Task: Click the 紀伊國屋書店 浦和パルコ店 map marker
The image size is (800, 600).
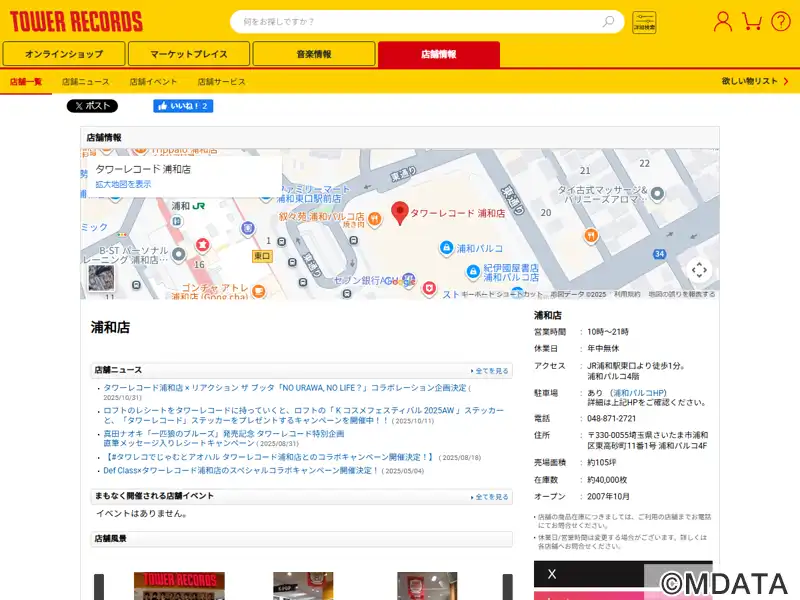Action: point(473,271)
